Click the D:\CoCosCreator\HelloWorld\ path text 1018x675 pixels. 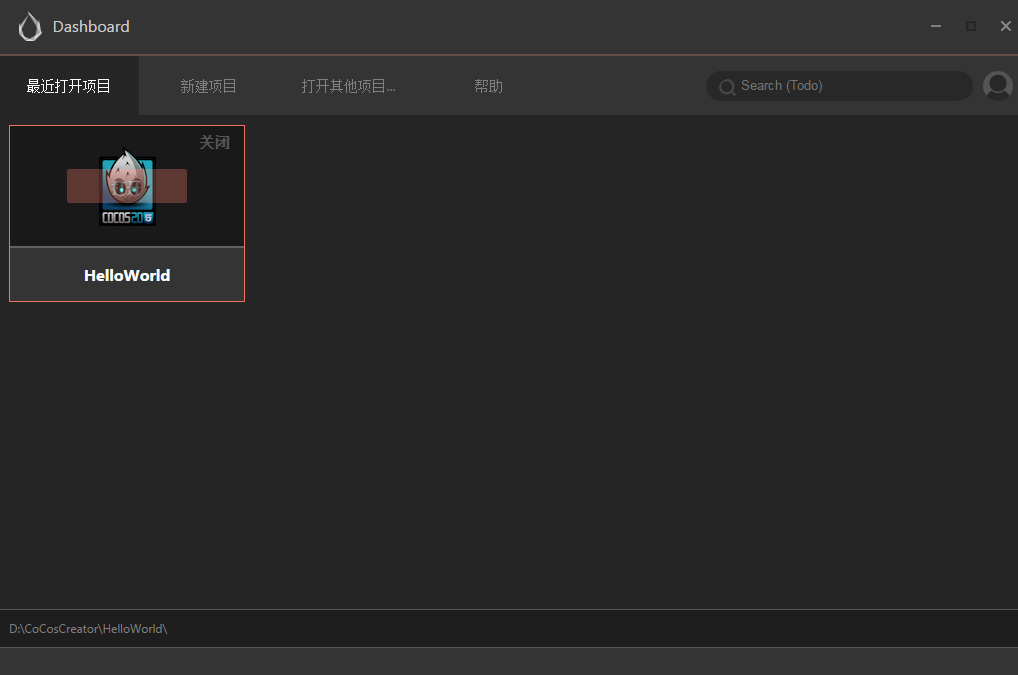tap(88, 628)
